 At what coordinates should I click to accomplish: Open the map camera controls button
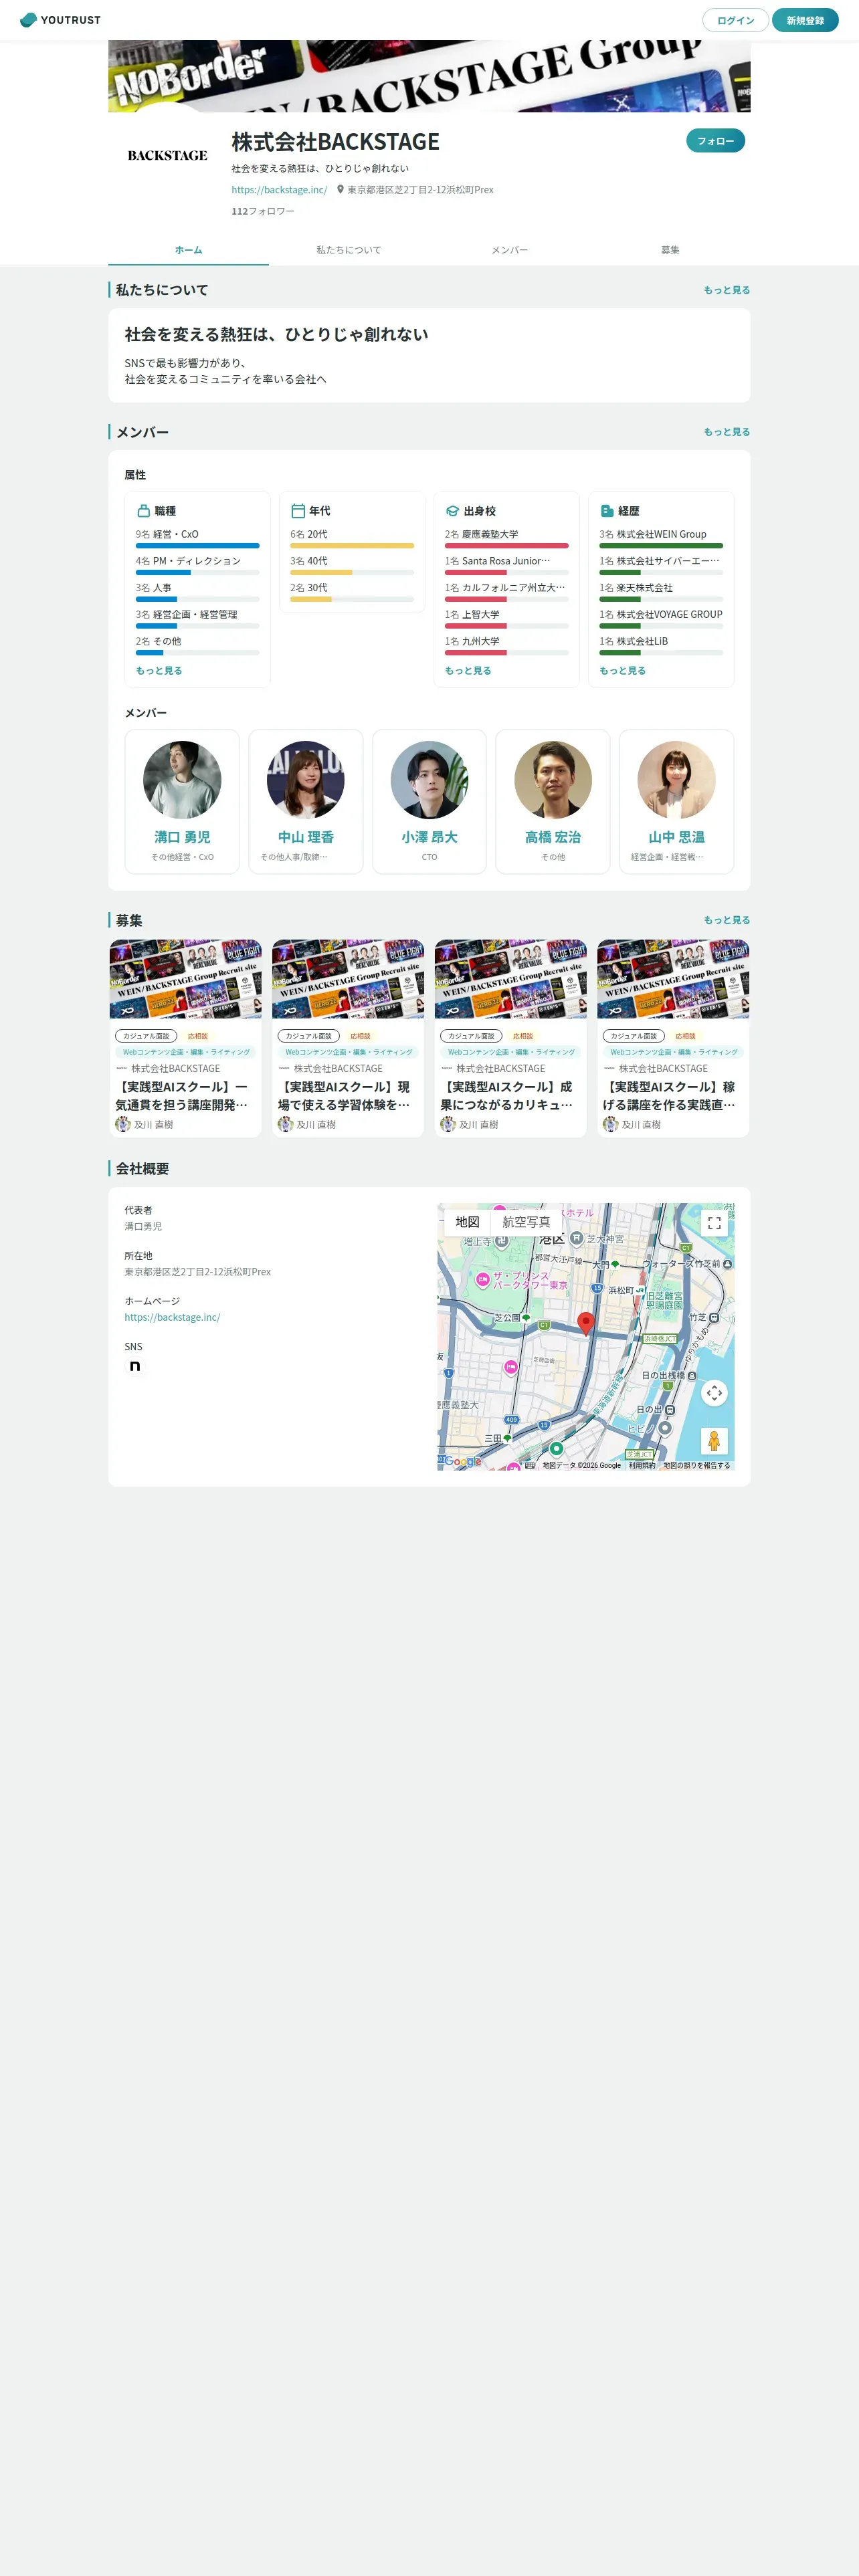(x=714, y=1393)
